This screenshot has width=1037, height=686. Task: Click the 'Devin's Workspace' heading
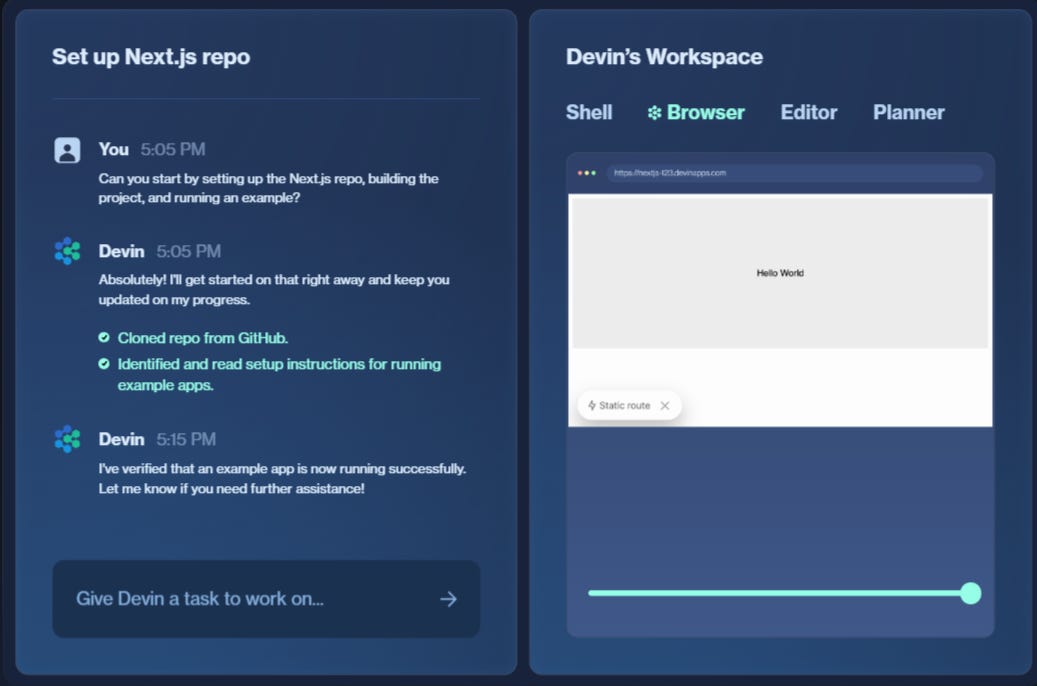tap(664, 57)
